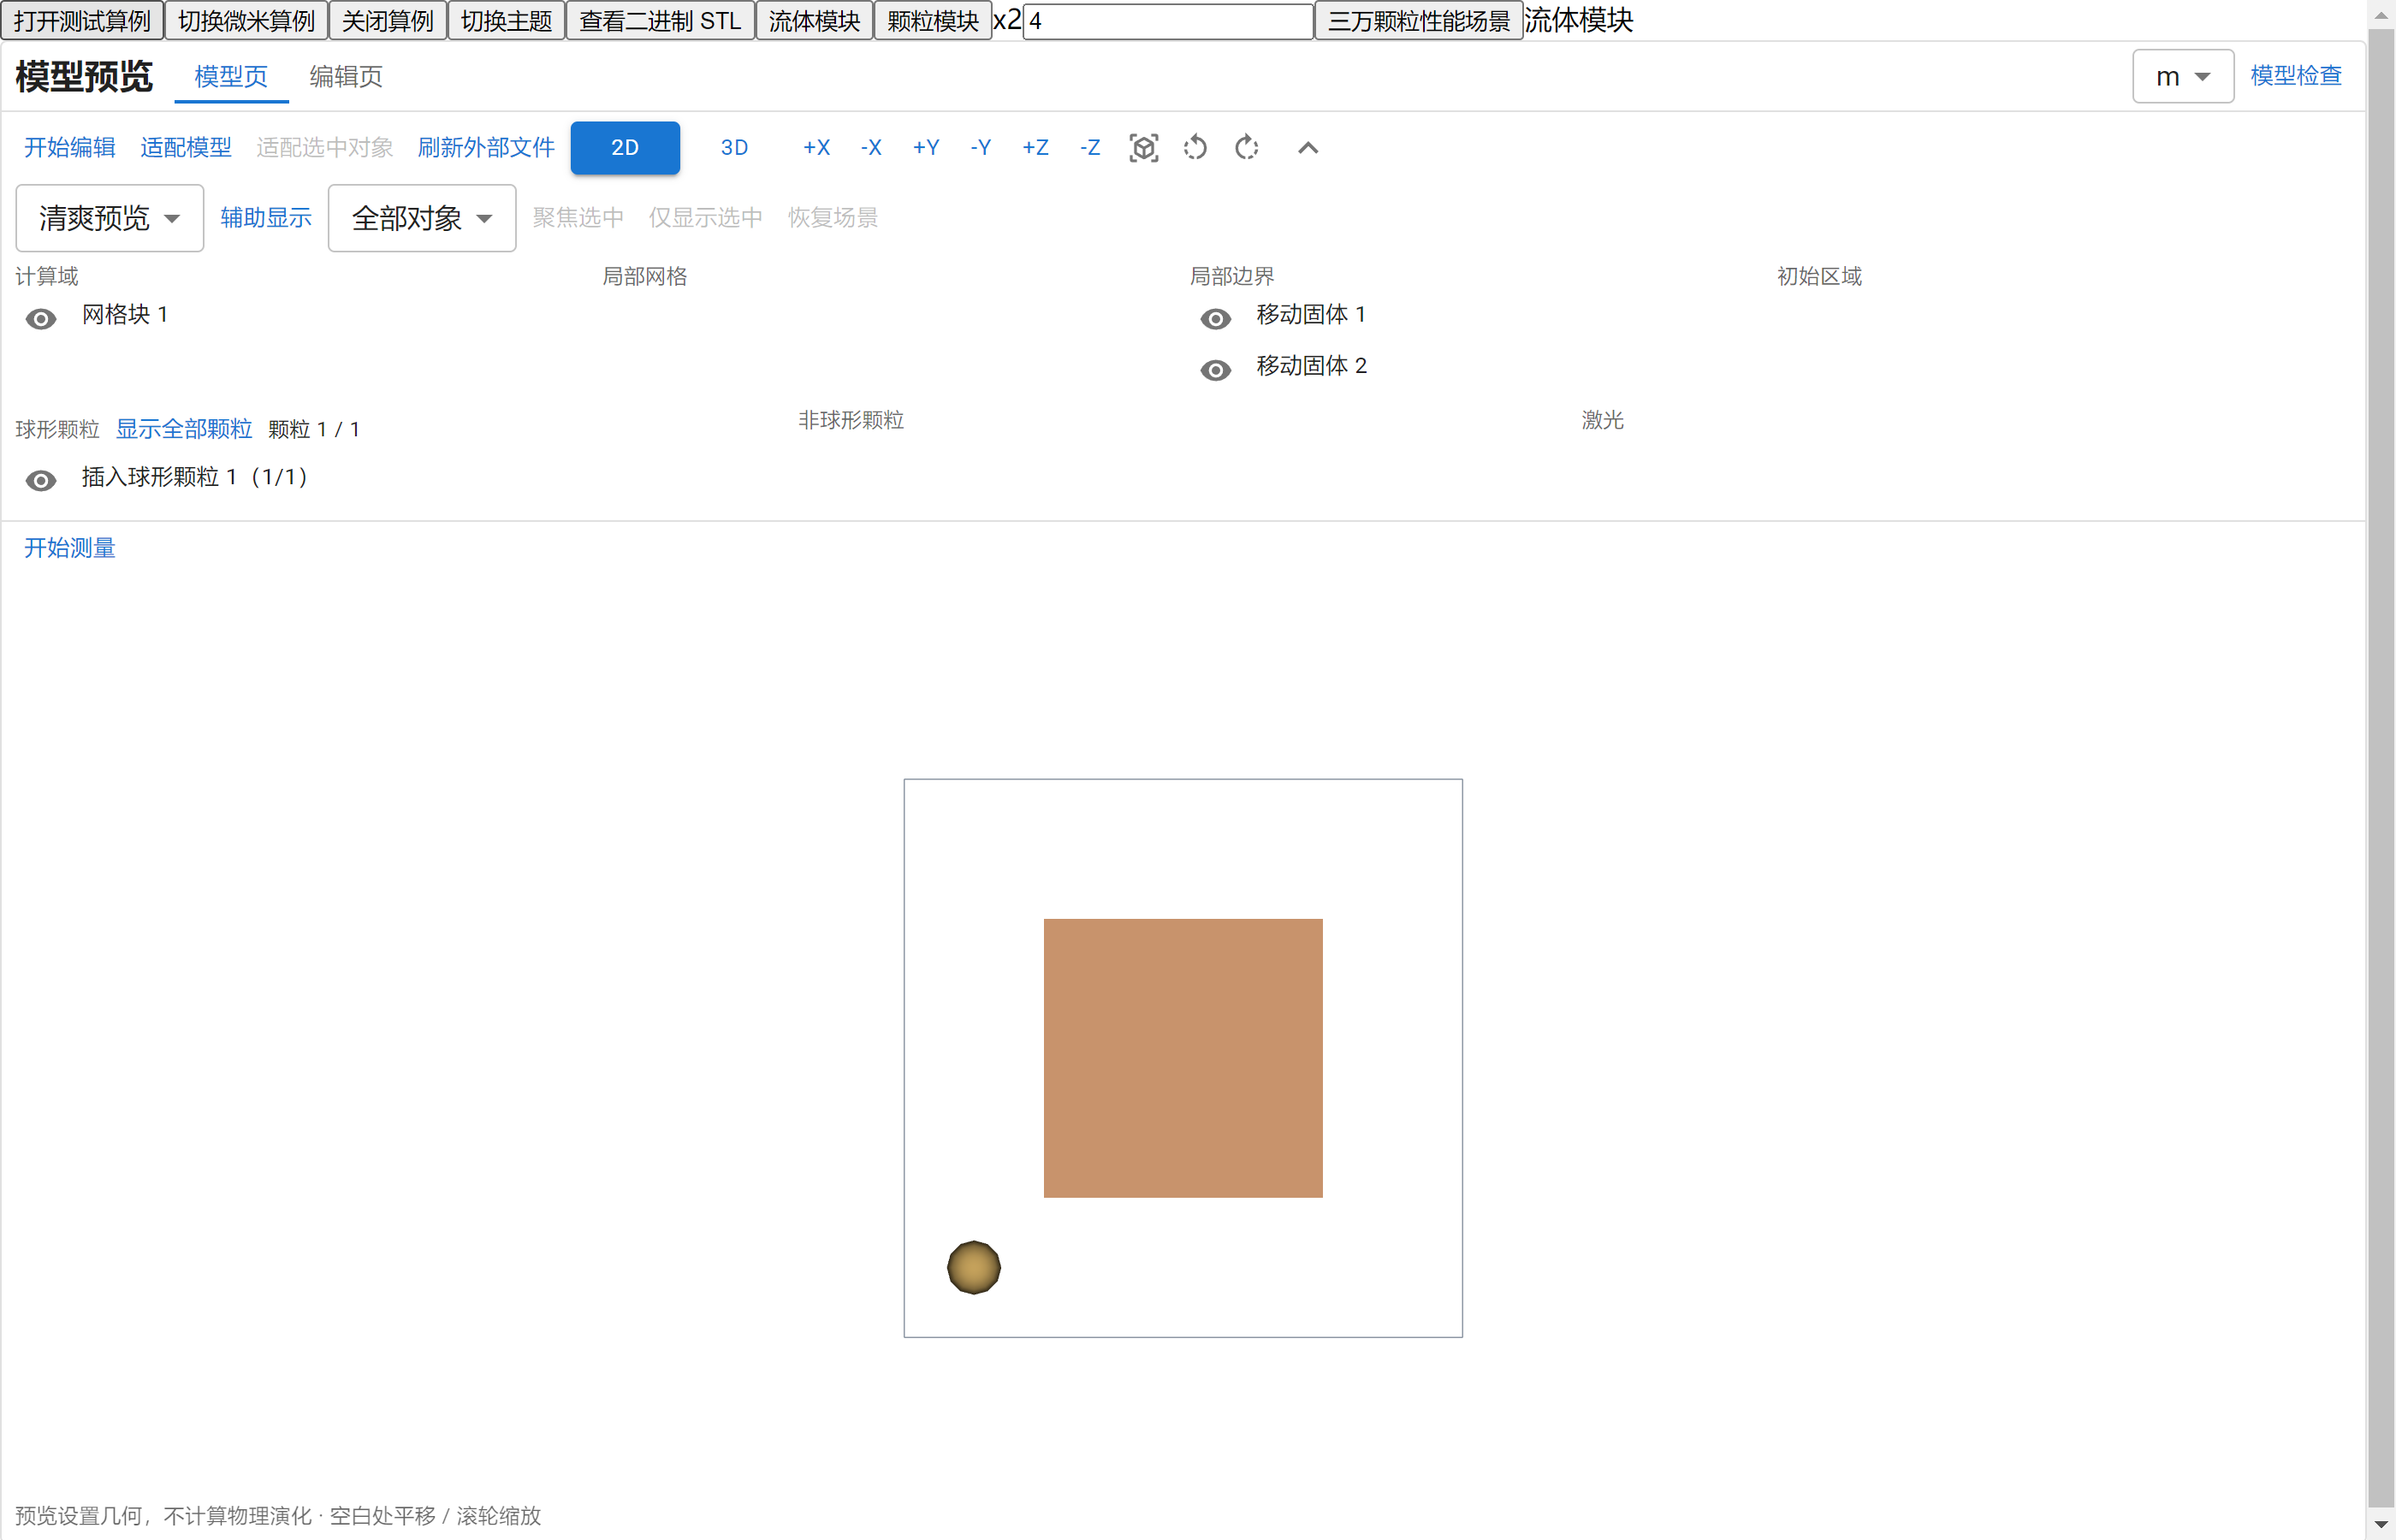2396x1540 pixels.
Task: Open the unit dropdown showing m
Action: click(x=2183, y=77)
